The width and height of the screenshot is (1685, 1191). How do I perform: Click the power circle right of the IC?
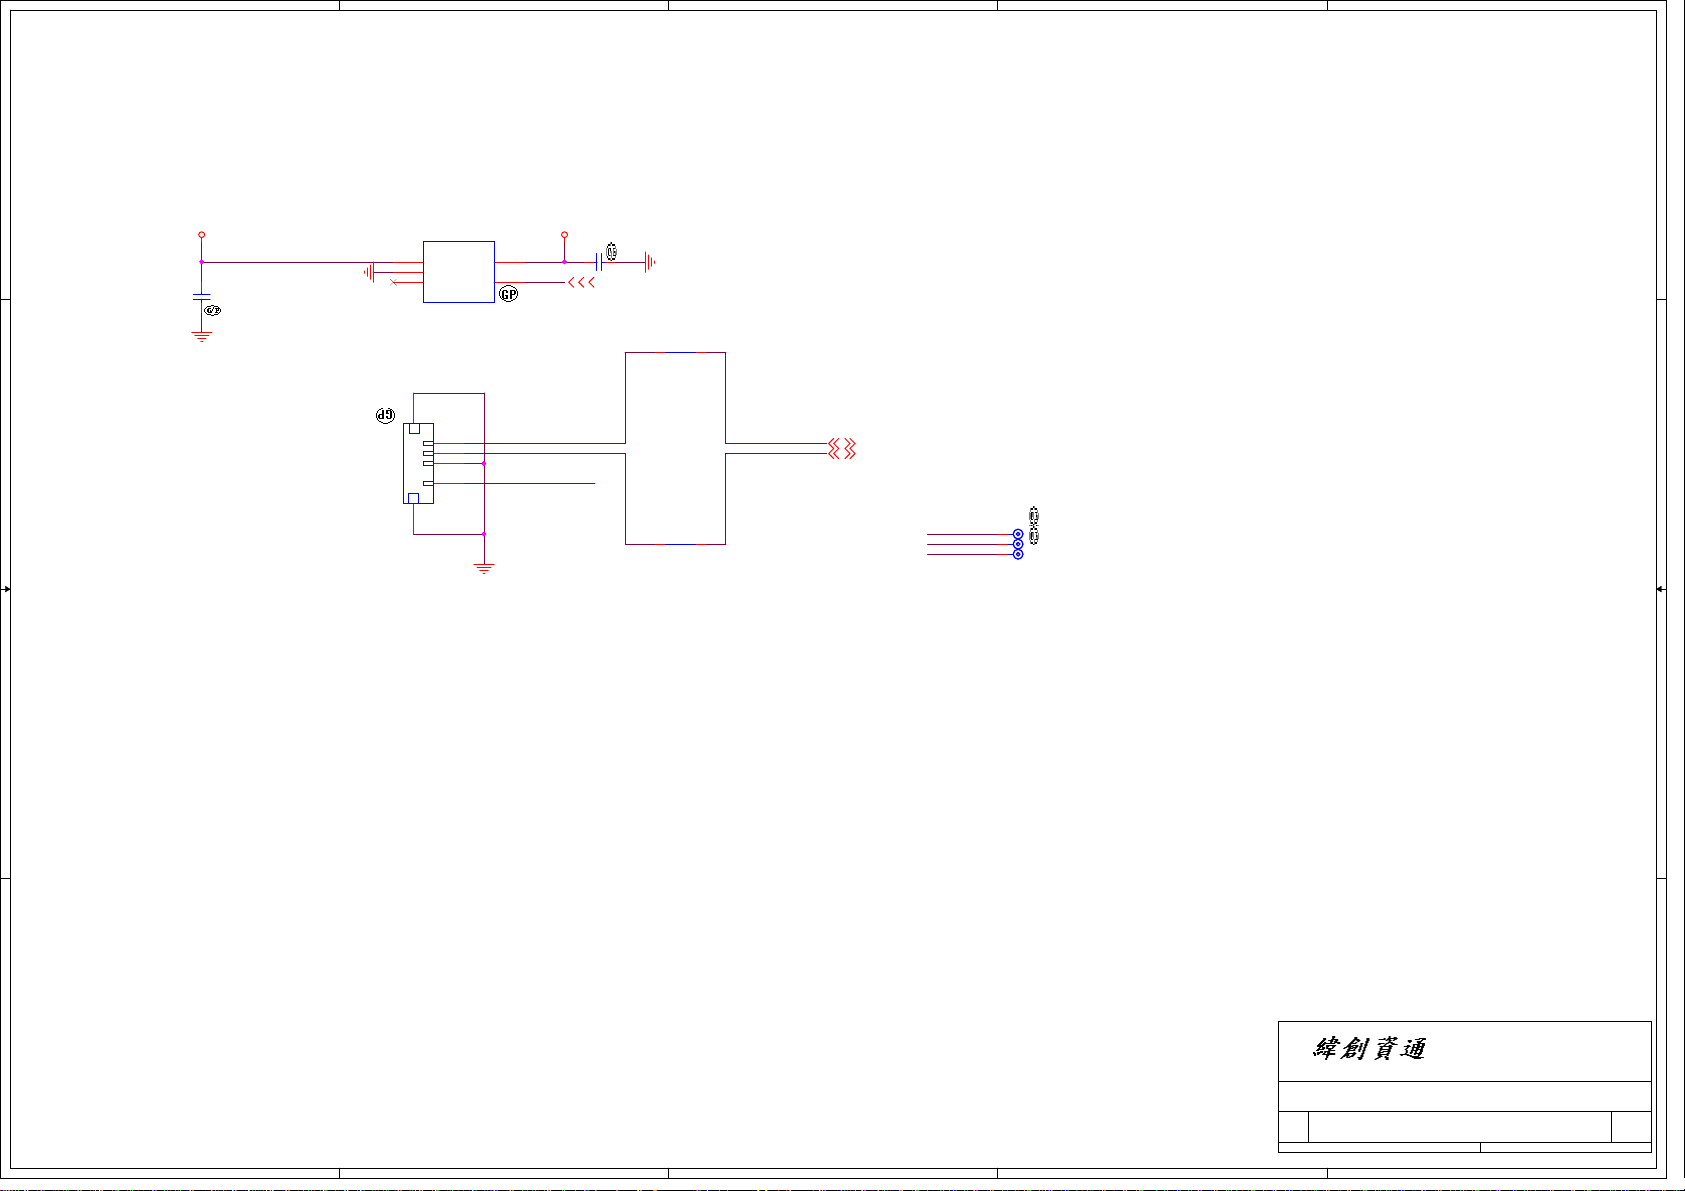tap(564, 235)
